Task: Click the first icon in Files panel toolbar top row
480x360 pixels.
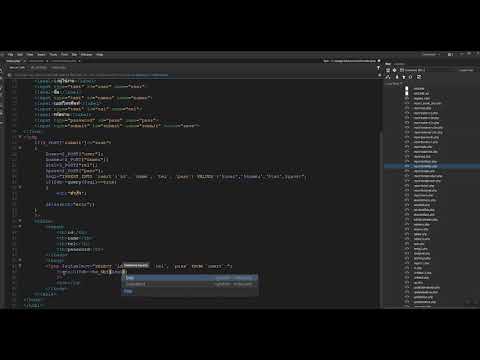Action: [388, 70]
